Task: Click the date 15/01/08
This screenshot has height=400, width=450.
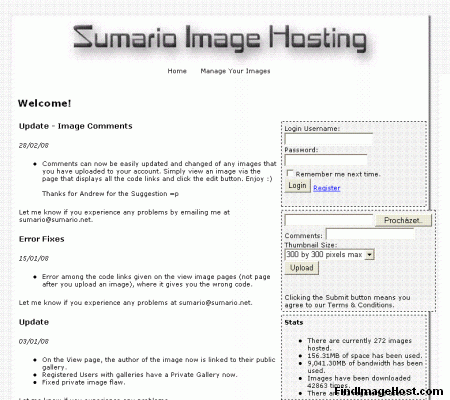Action: (34, 258)
